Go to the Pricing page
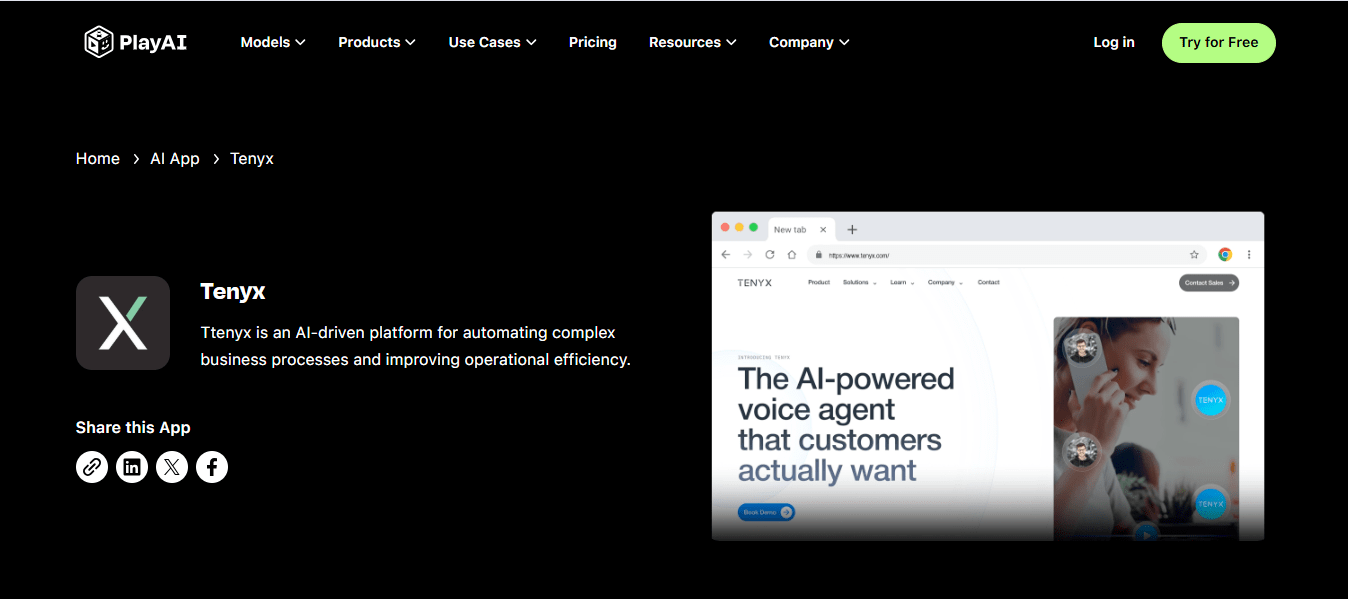The height and width of the screenshot is (599, 1348). (593, 42)
